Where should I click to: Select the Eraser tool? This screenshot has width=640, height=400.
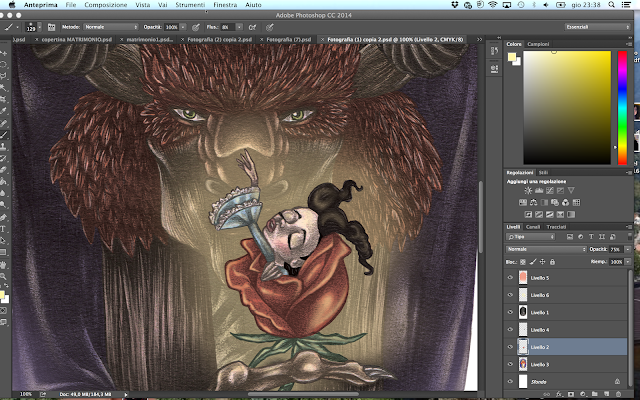coord(3,169)
